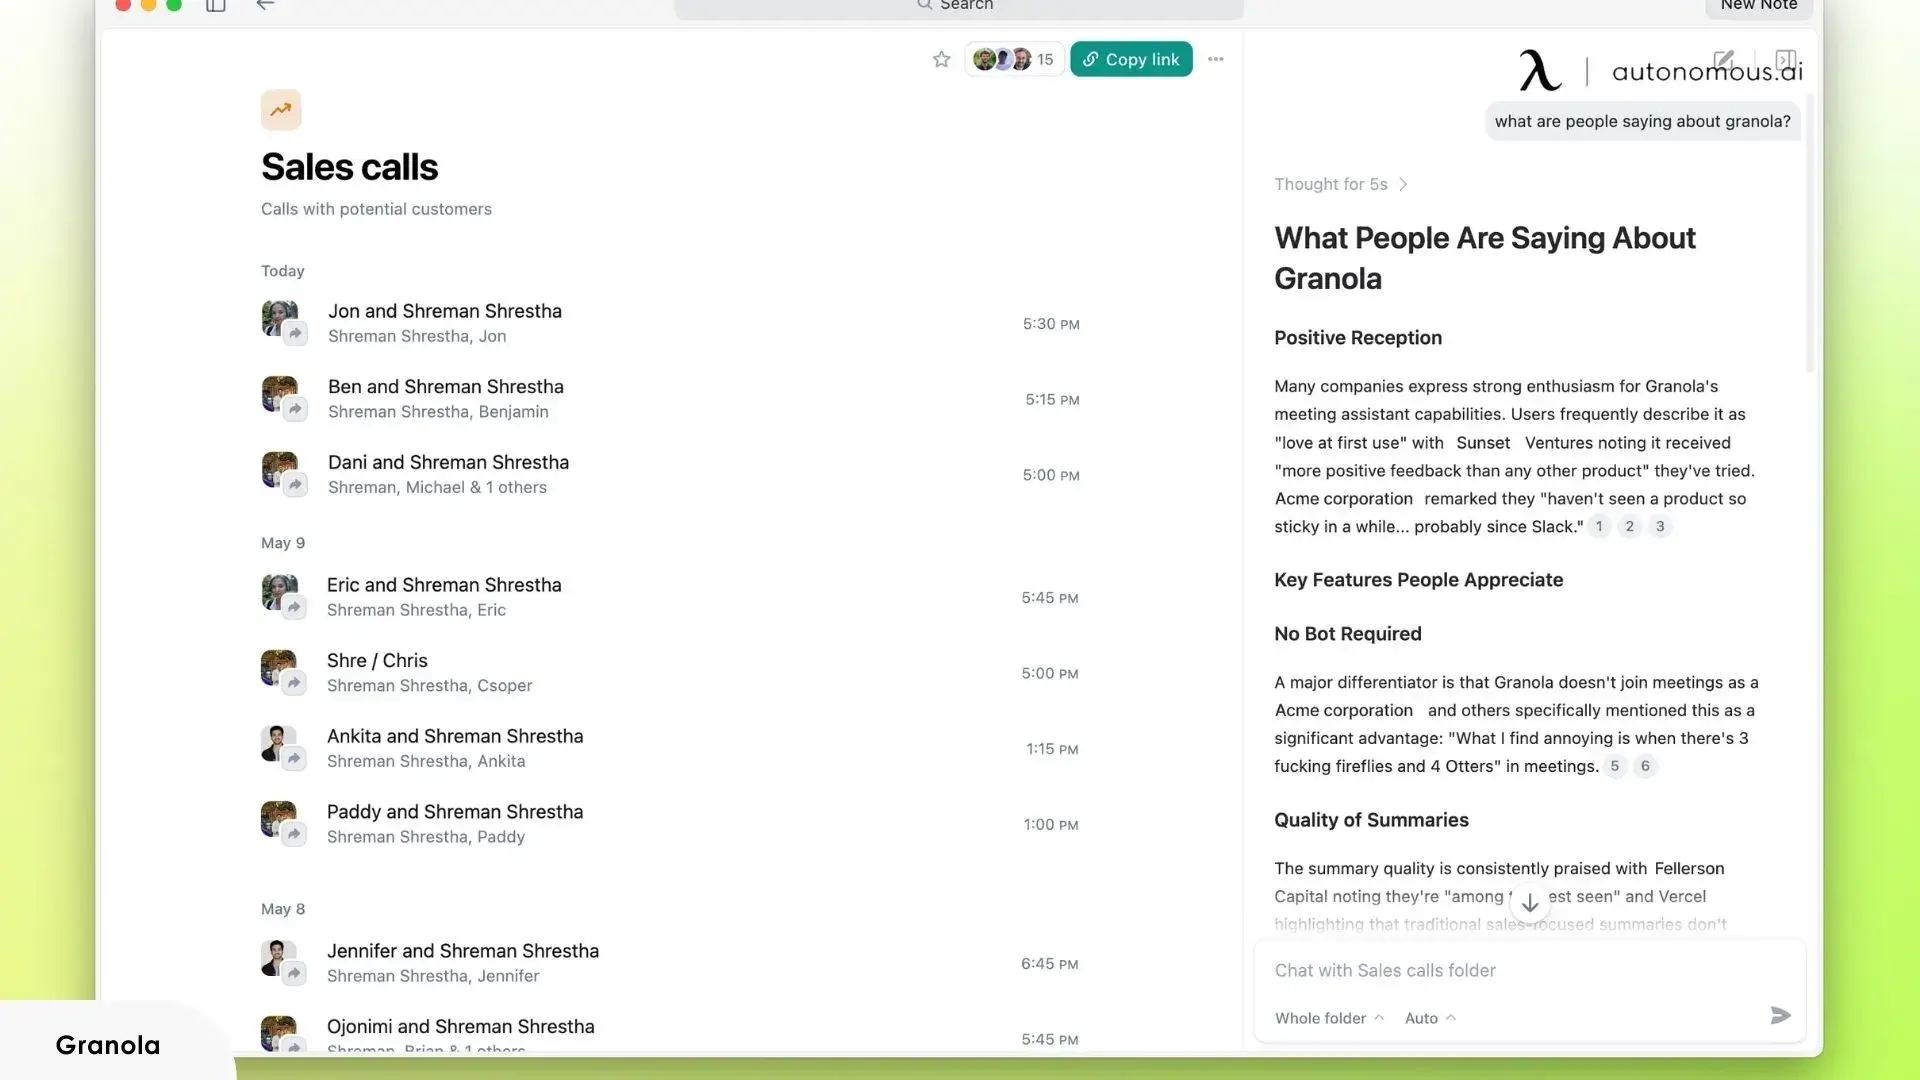Open the three-dot more options menu
The width and height of the screenshot is (1920, 1080).
(x=1215, y=59)
